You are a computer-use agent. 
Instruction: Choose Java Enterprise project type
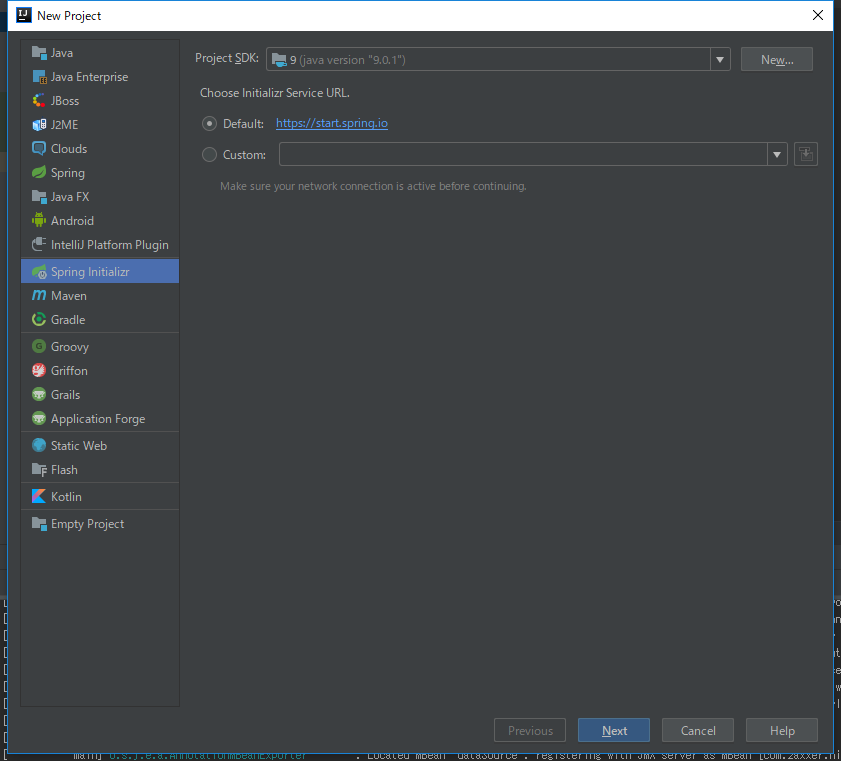(x=100, y=77)
